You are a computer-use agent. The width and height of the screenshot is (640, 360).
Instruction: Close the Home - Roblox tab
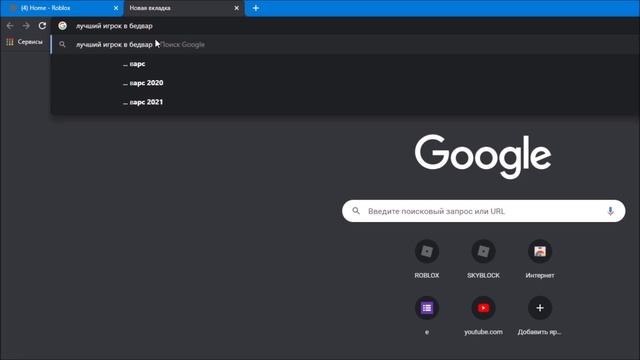tap(116, 8)
